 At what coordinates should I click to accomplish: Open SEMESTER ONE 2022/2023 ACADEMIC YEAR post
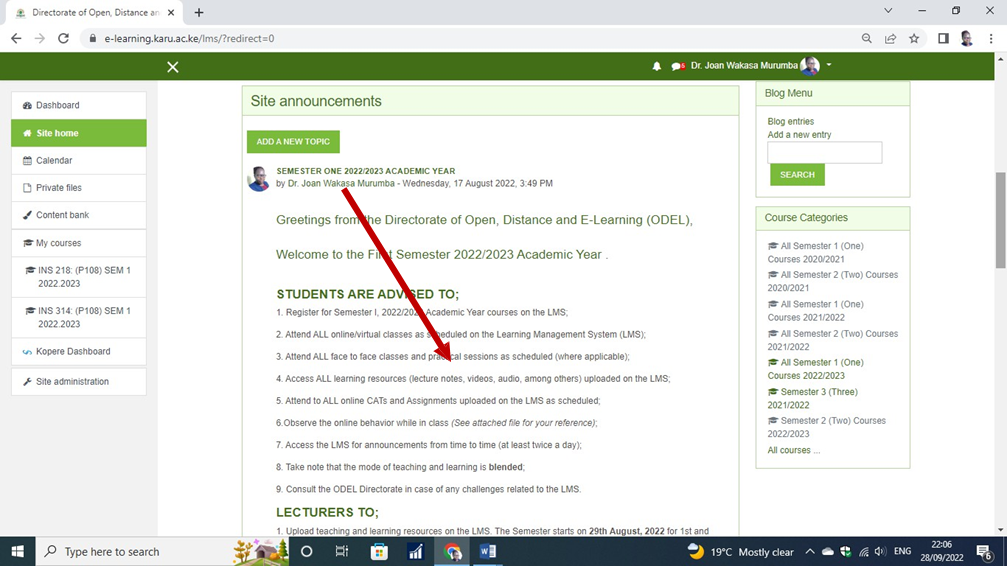point(365,171)
